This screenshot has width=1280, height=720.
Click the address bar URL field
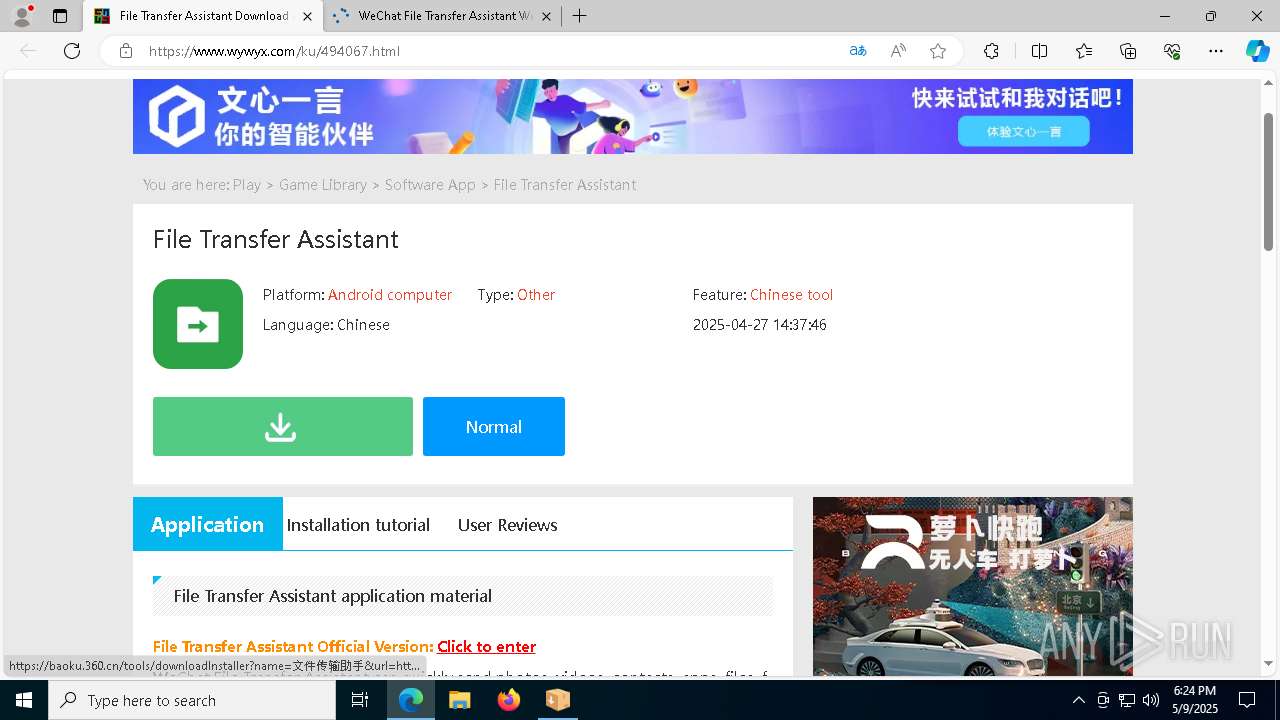pos(490,51)
